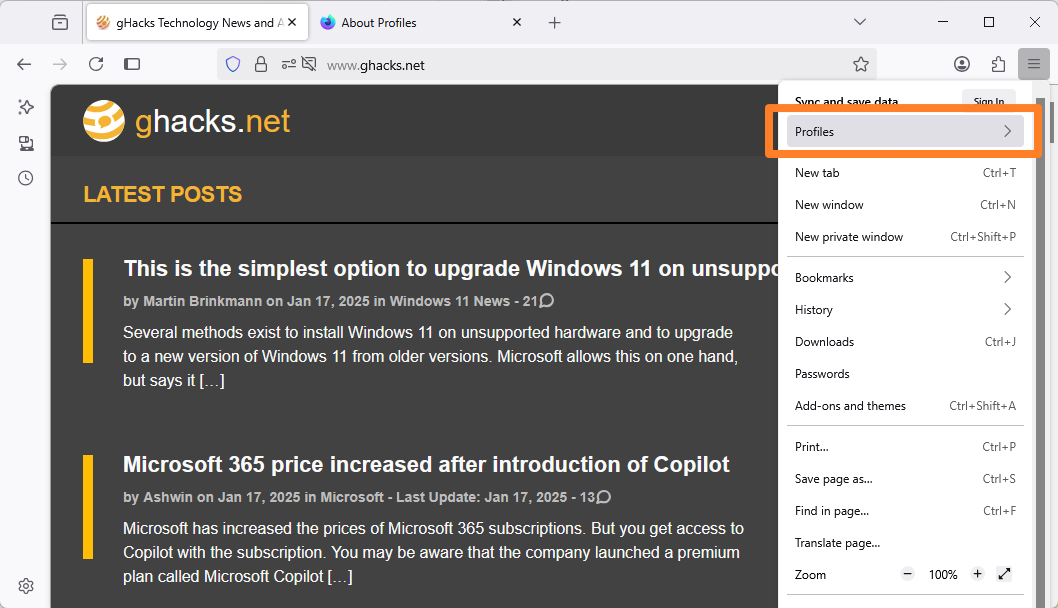Viewport: 1058px width, 608px height.
Task: Click the comment bubble on the Windows 11 post
Action: [547, 300]
